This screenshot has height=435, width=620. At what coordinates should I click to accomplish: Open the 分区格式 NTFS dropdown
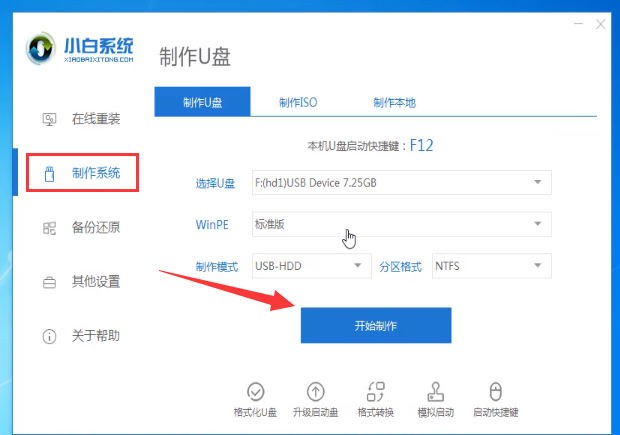490,266
